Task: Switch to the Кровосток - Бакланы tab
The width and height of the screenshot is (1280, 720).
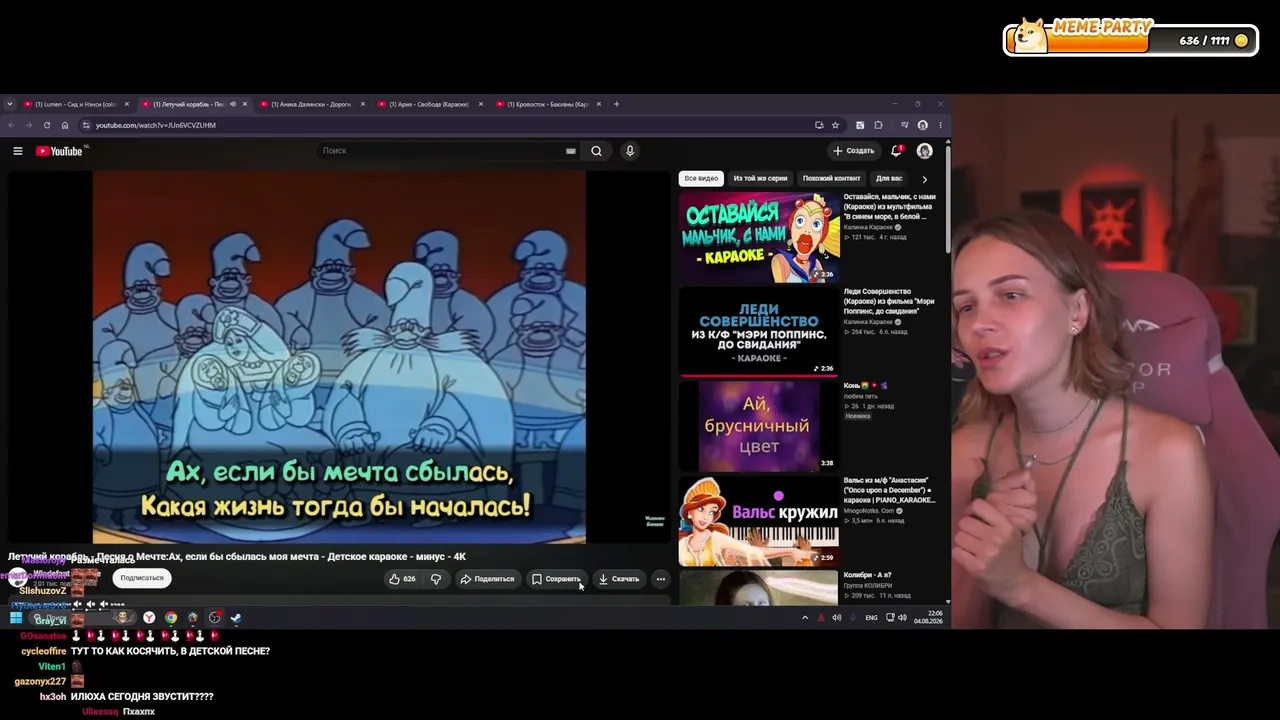Action: pos(547,104)
